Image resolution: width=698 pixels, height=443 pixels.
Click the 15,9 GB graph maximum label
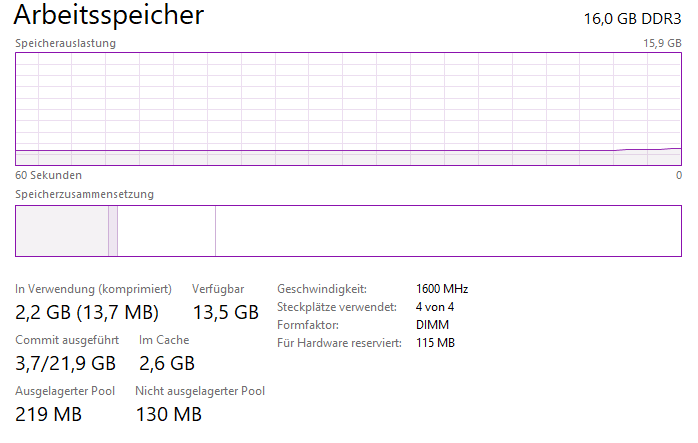coord(662,43)
